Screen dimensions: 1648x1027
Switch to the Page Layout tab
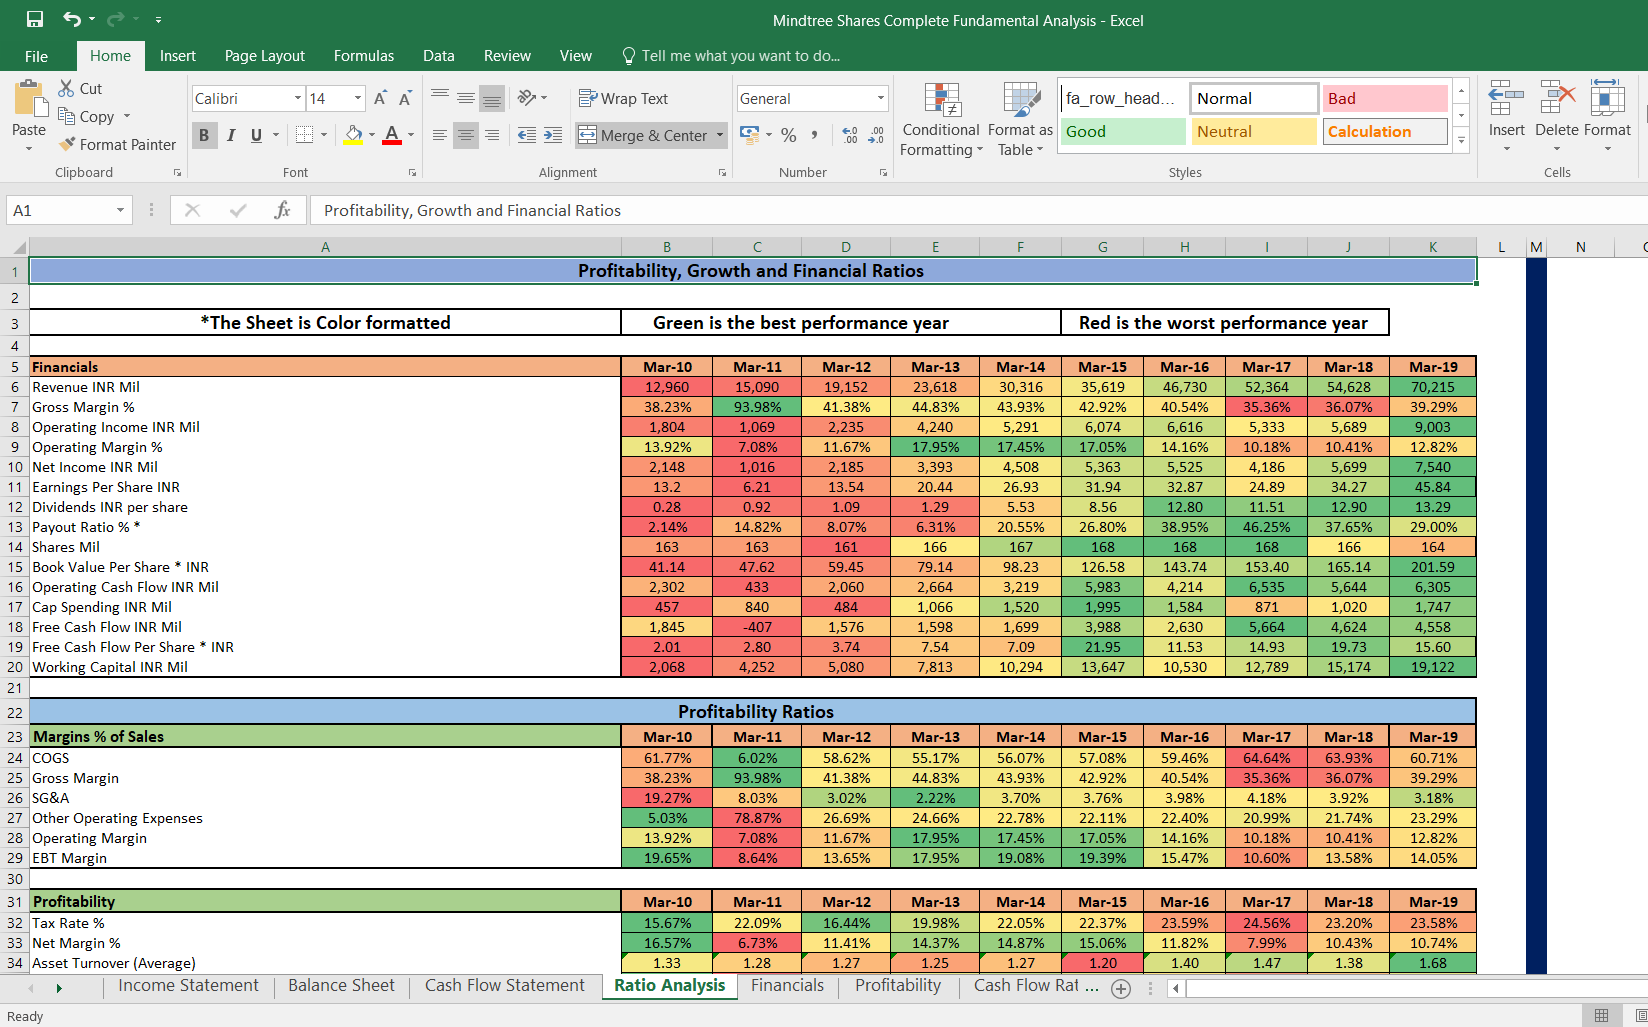click(x=265, y=56)
